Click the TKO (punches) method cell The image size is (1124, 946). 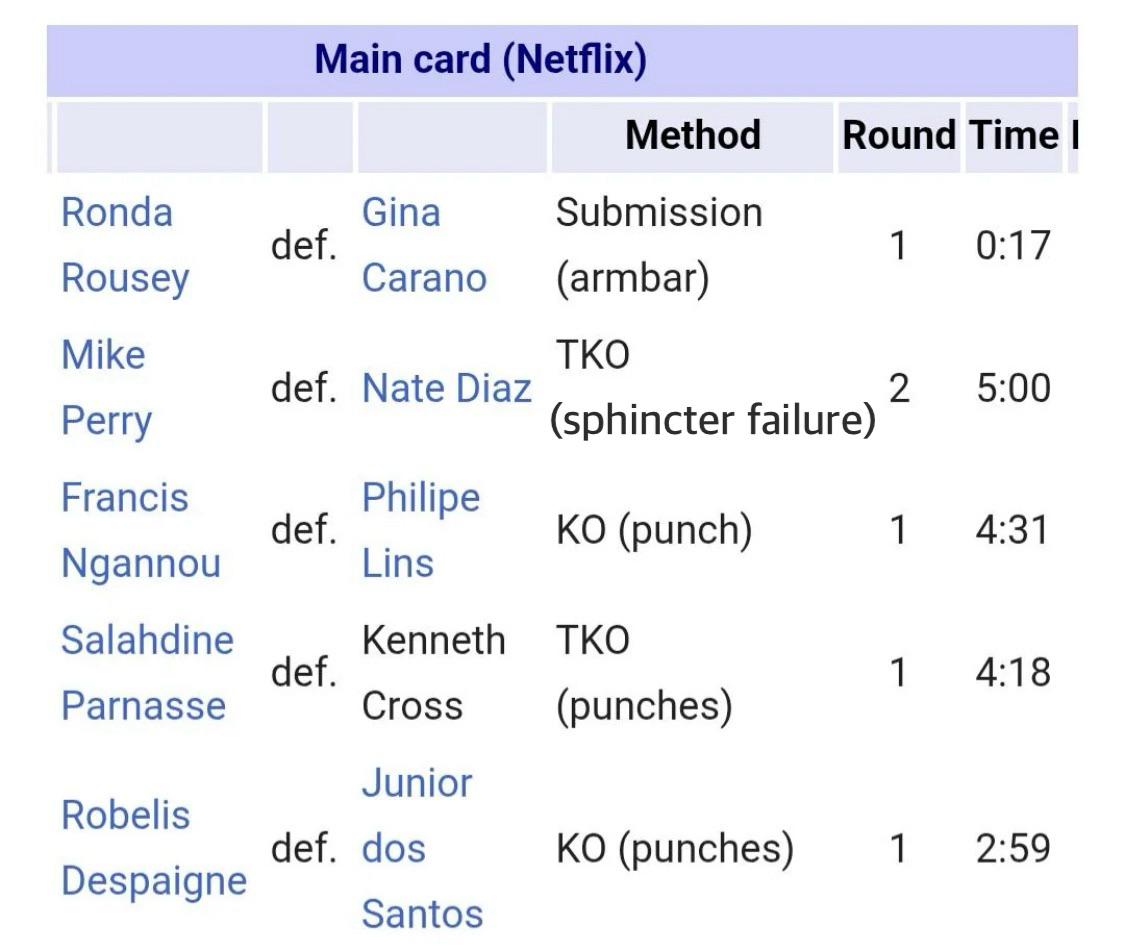tap(644, 672)
